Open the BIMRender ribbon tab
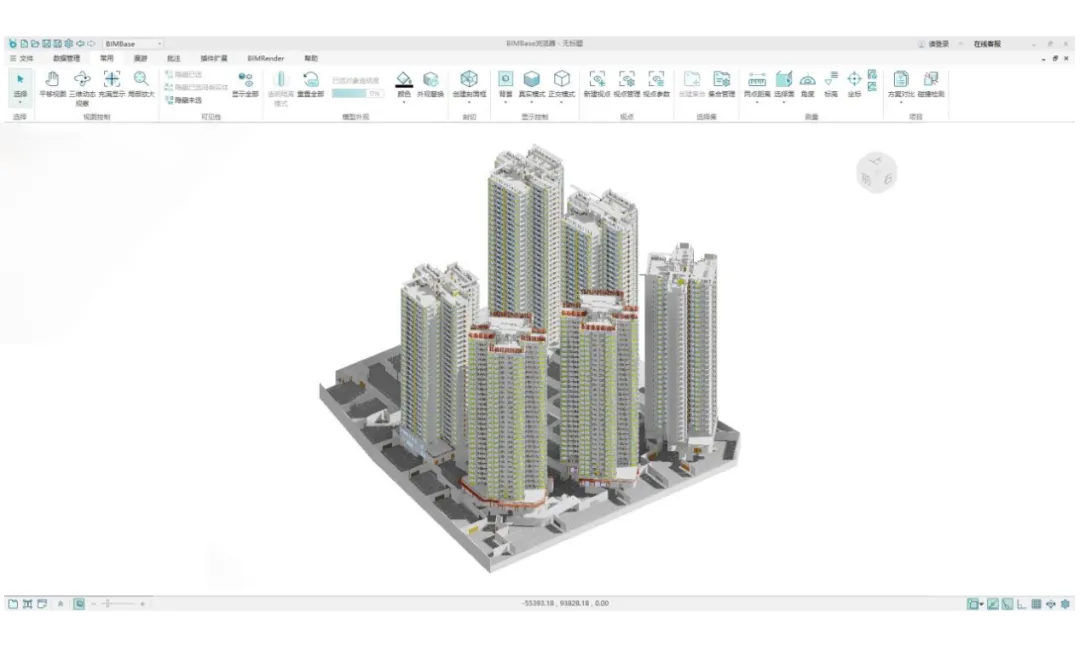Image resolution: width=1080 pixels, height=647 pixels. coord(266,59)
